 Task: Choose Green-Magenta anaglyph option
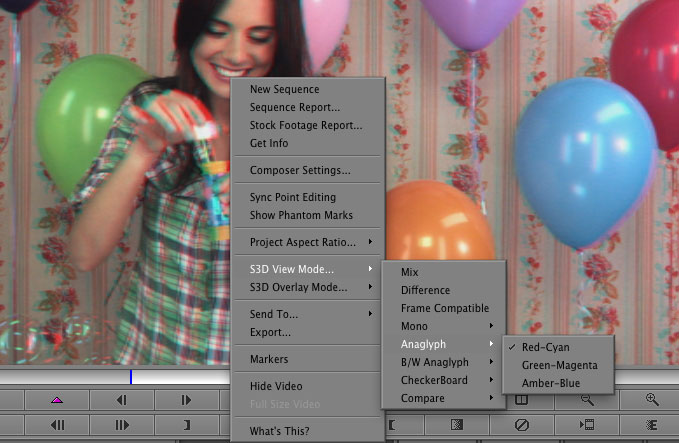point(557,365)
